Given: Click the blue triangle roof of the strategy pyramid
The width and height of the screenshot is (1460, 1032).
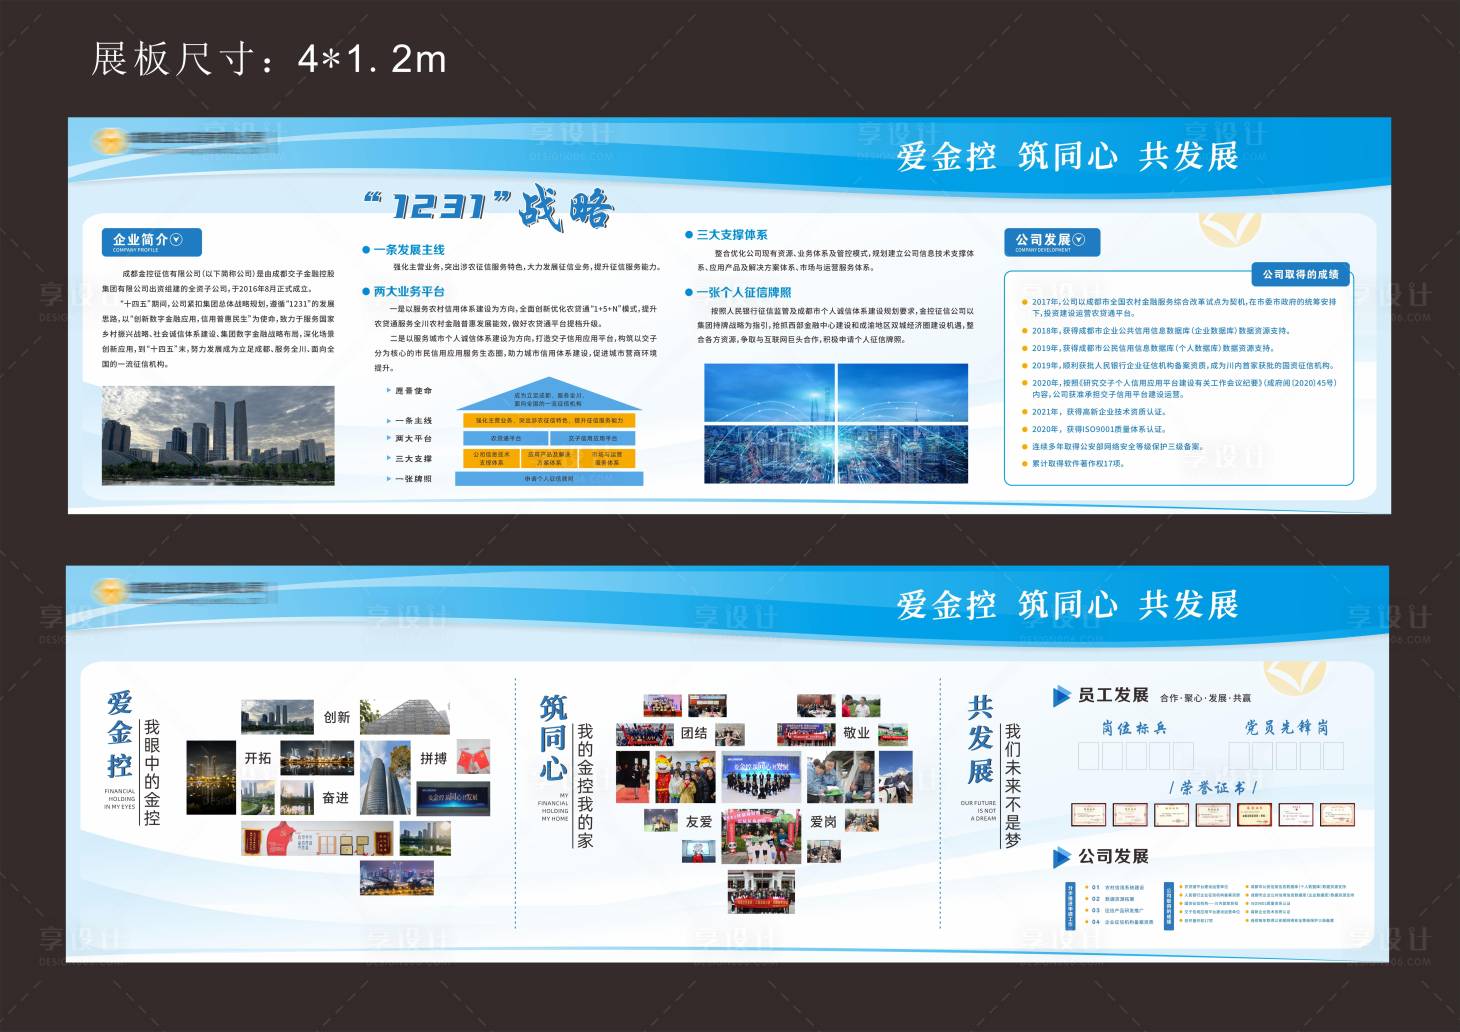Looking at the screenshot, I should 548,395.
